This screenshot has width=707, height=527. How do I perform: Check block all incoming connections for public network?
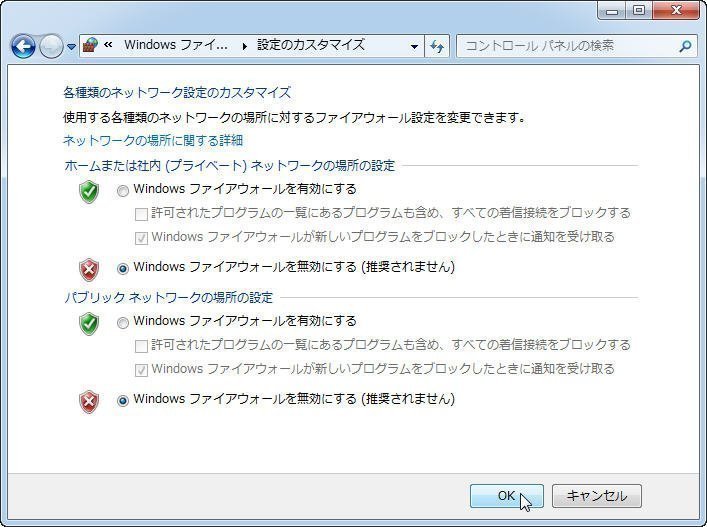tap(142, 346)
